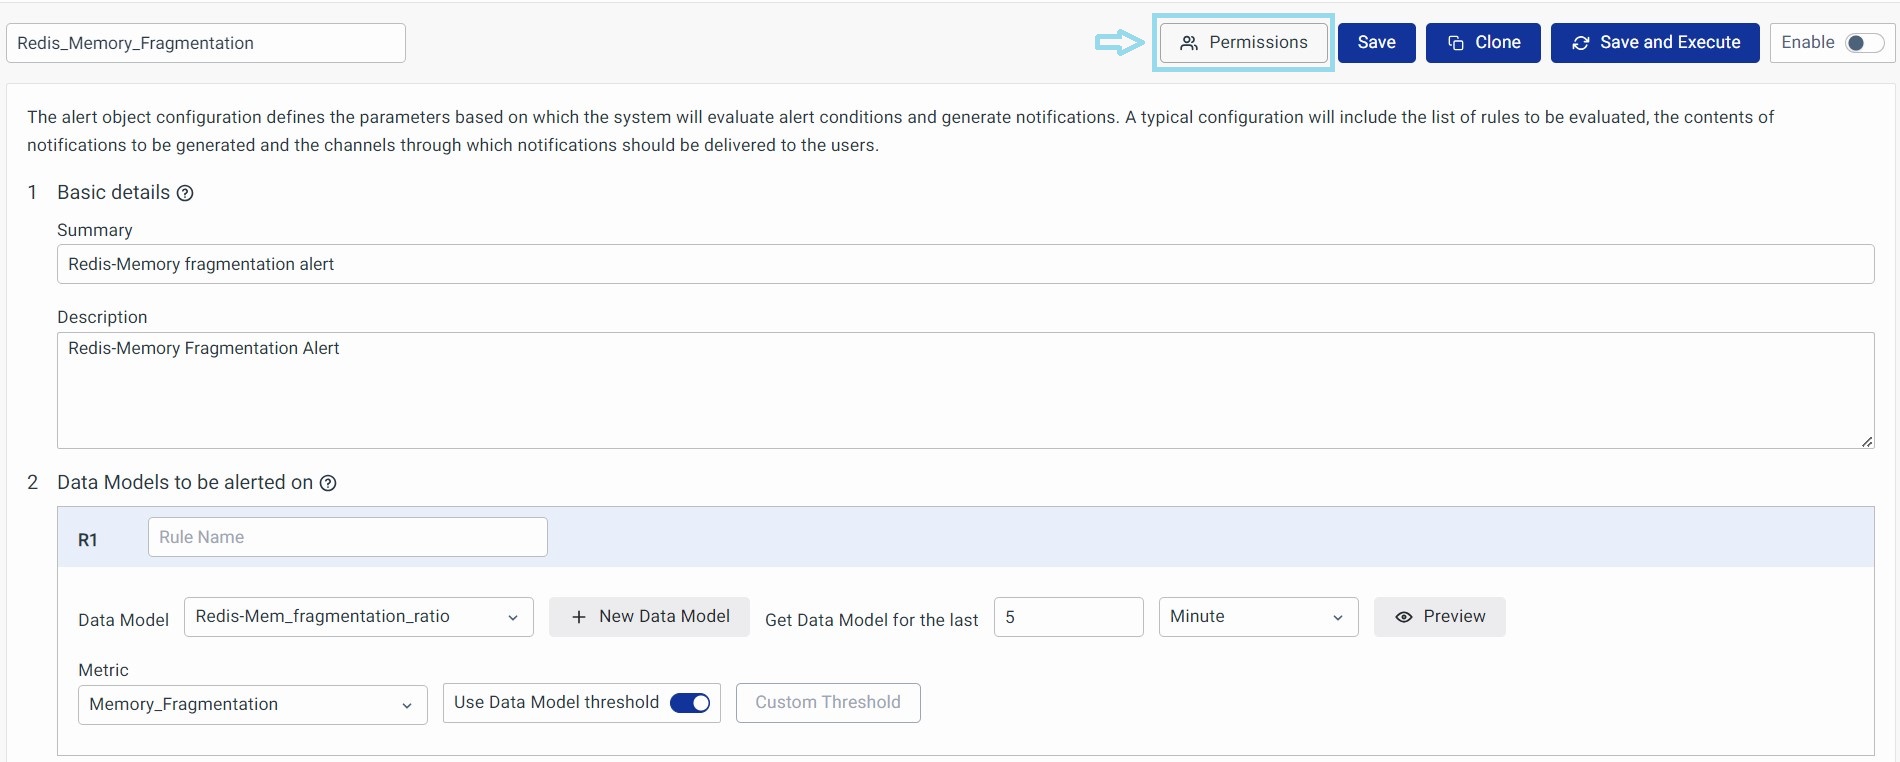Screen dimensions: 1900x762
Task: Click the Save and Execute refresh icon
Action: pyautogui.click(x=1581, y=43)
